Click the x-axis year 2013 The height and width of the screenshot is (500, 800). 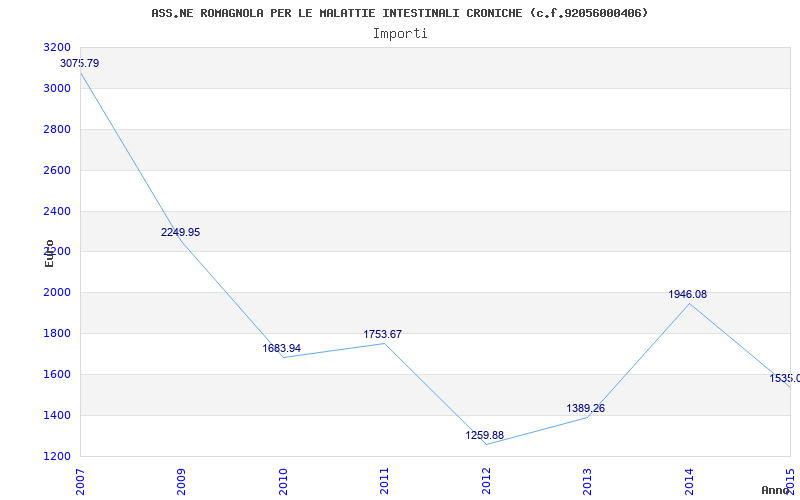tap(587, 481)
